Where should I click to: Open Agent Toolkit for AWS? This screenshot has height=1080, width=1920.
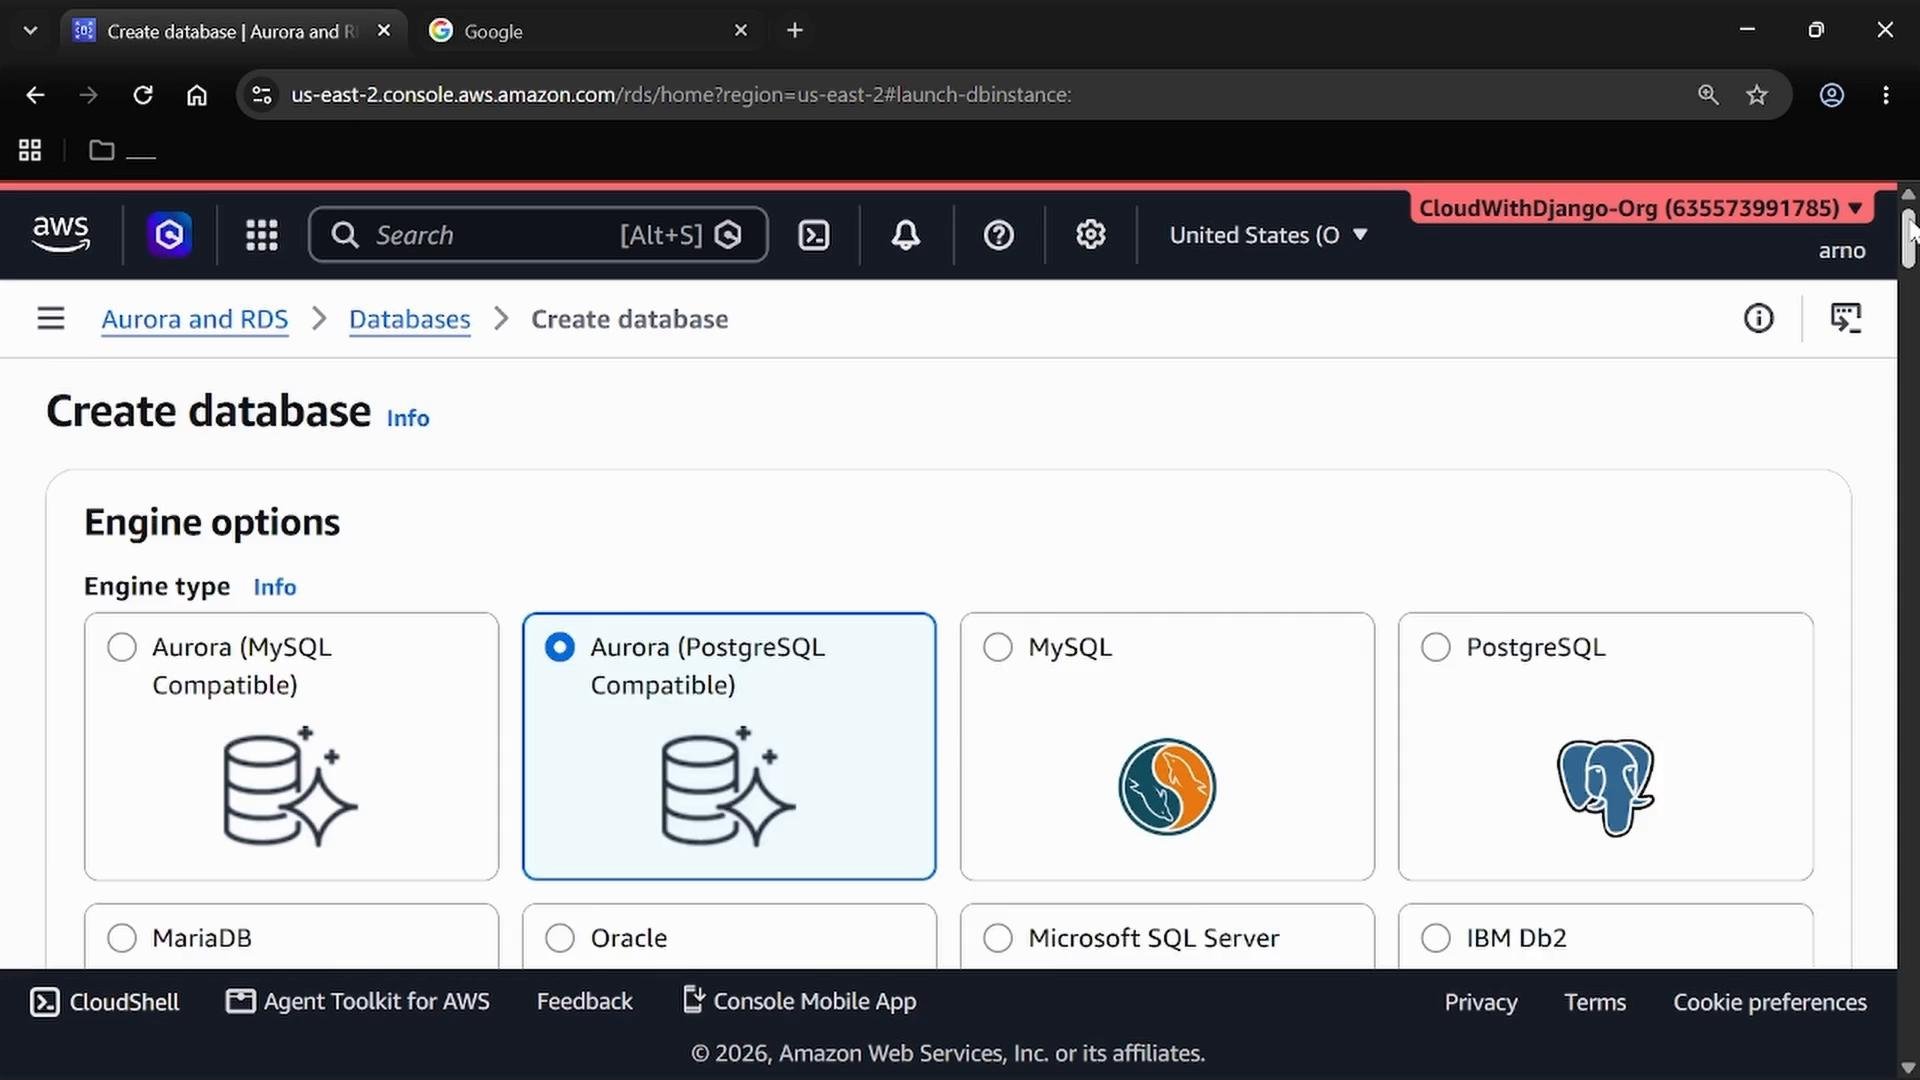tap(358, 1001)
